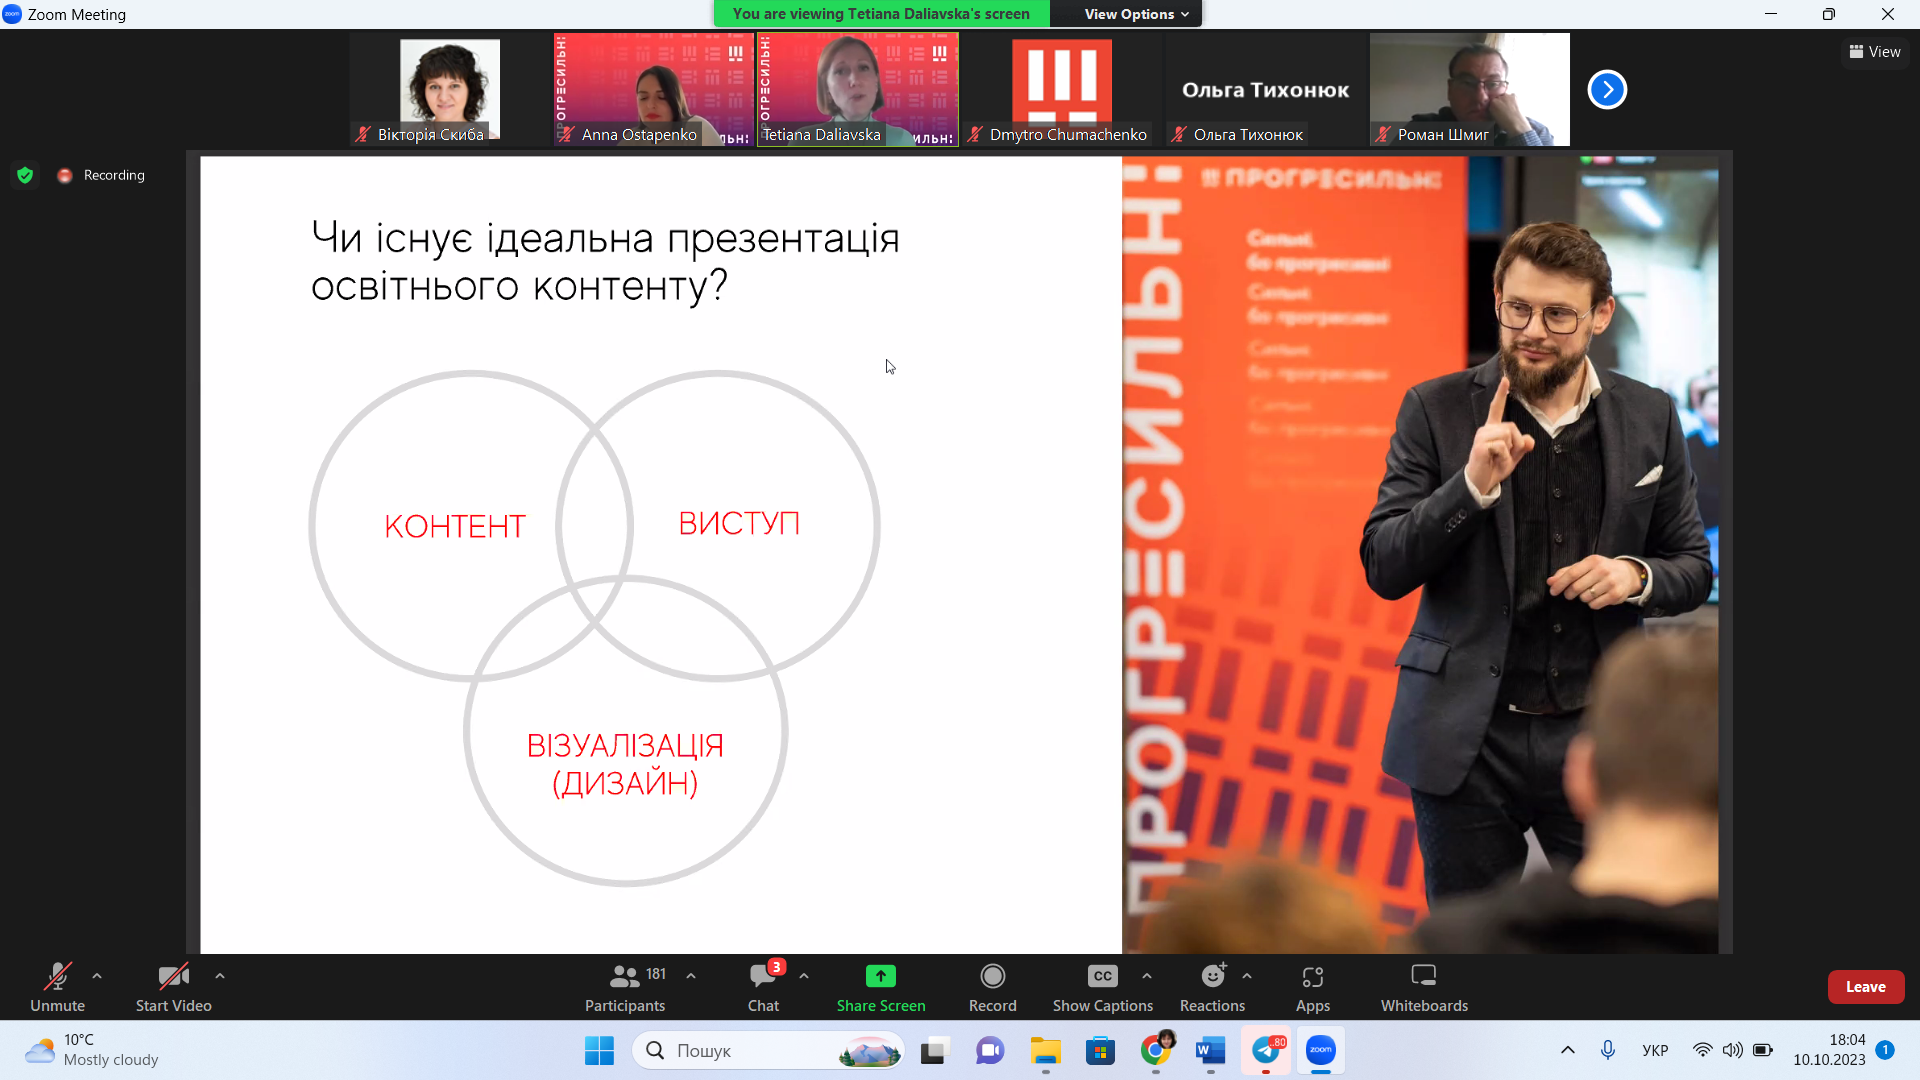
Task: Open the View layout menu
Action: pyautogui.click(x=1875, y=52)
